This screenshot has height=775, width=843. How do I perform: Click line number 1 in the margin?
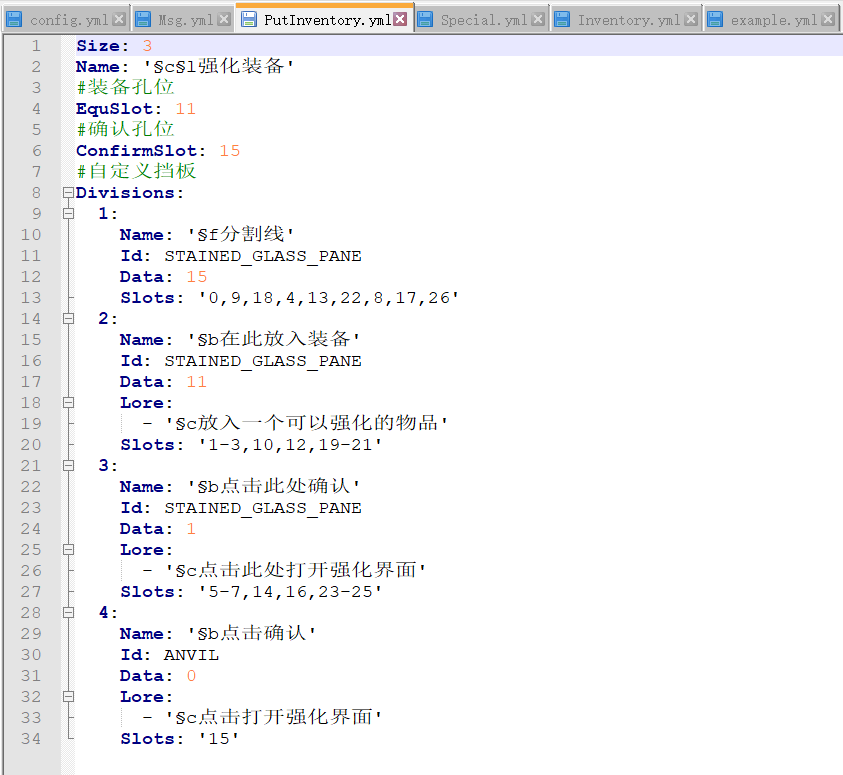[36, 46]
